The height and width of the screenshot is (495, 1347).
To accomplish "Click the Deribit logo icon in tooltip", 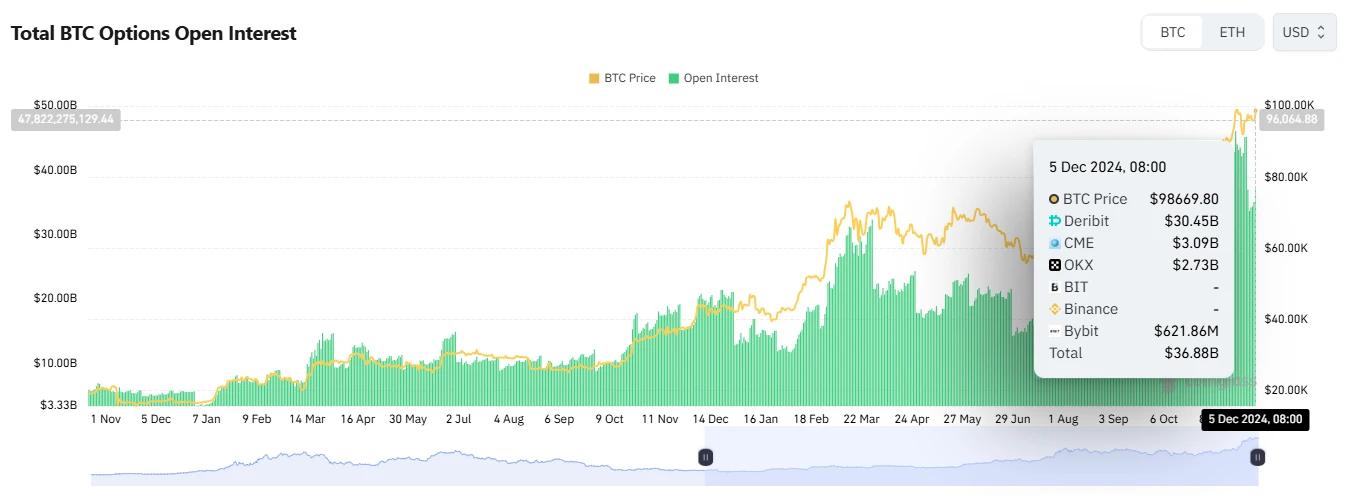I will (1054, 221).
